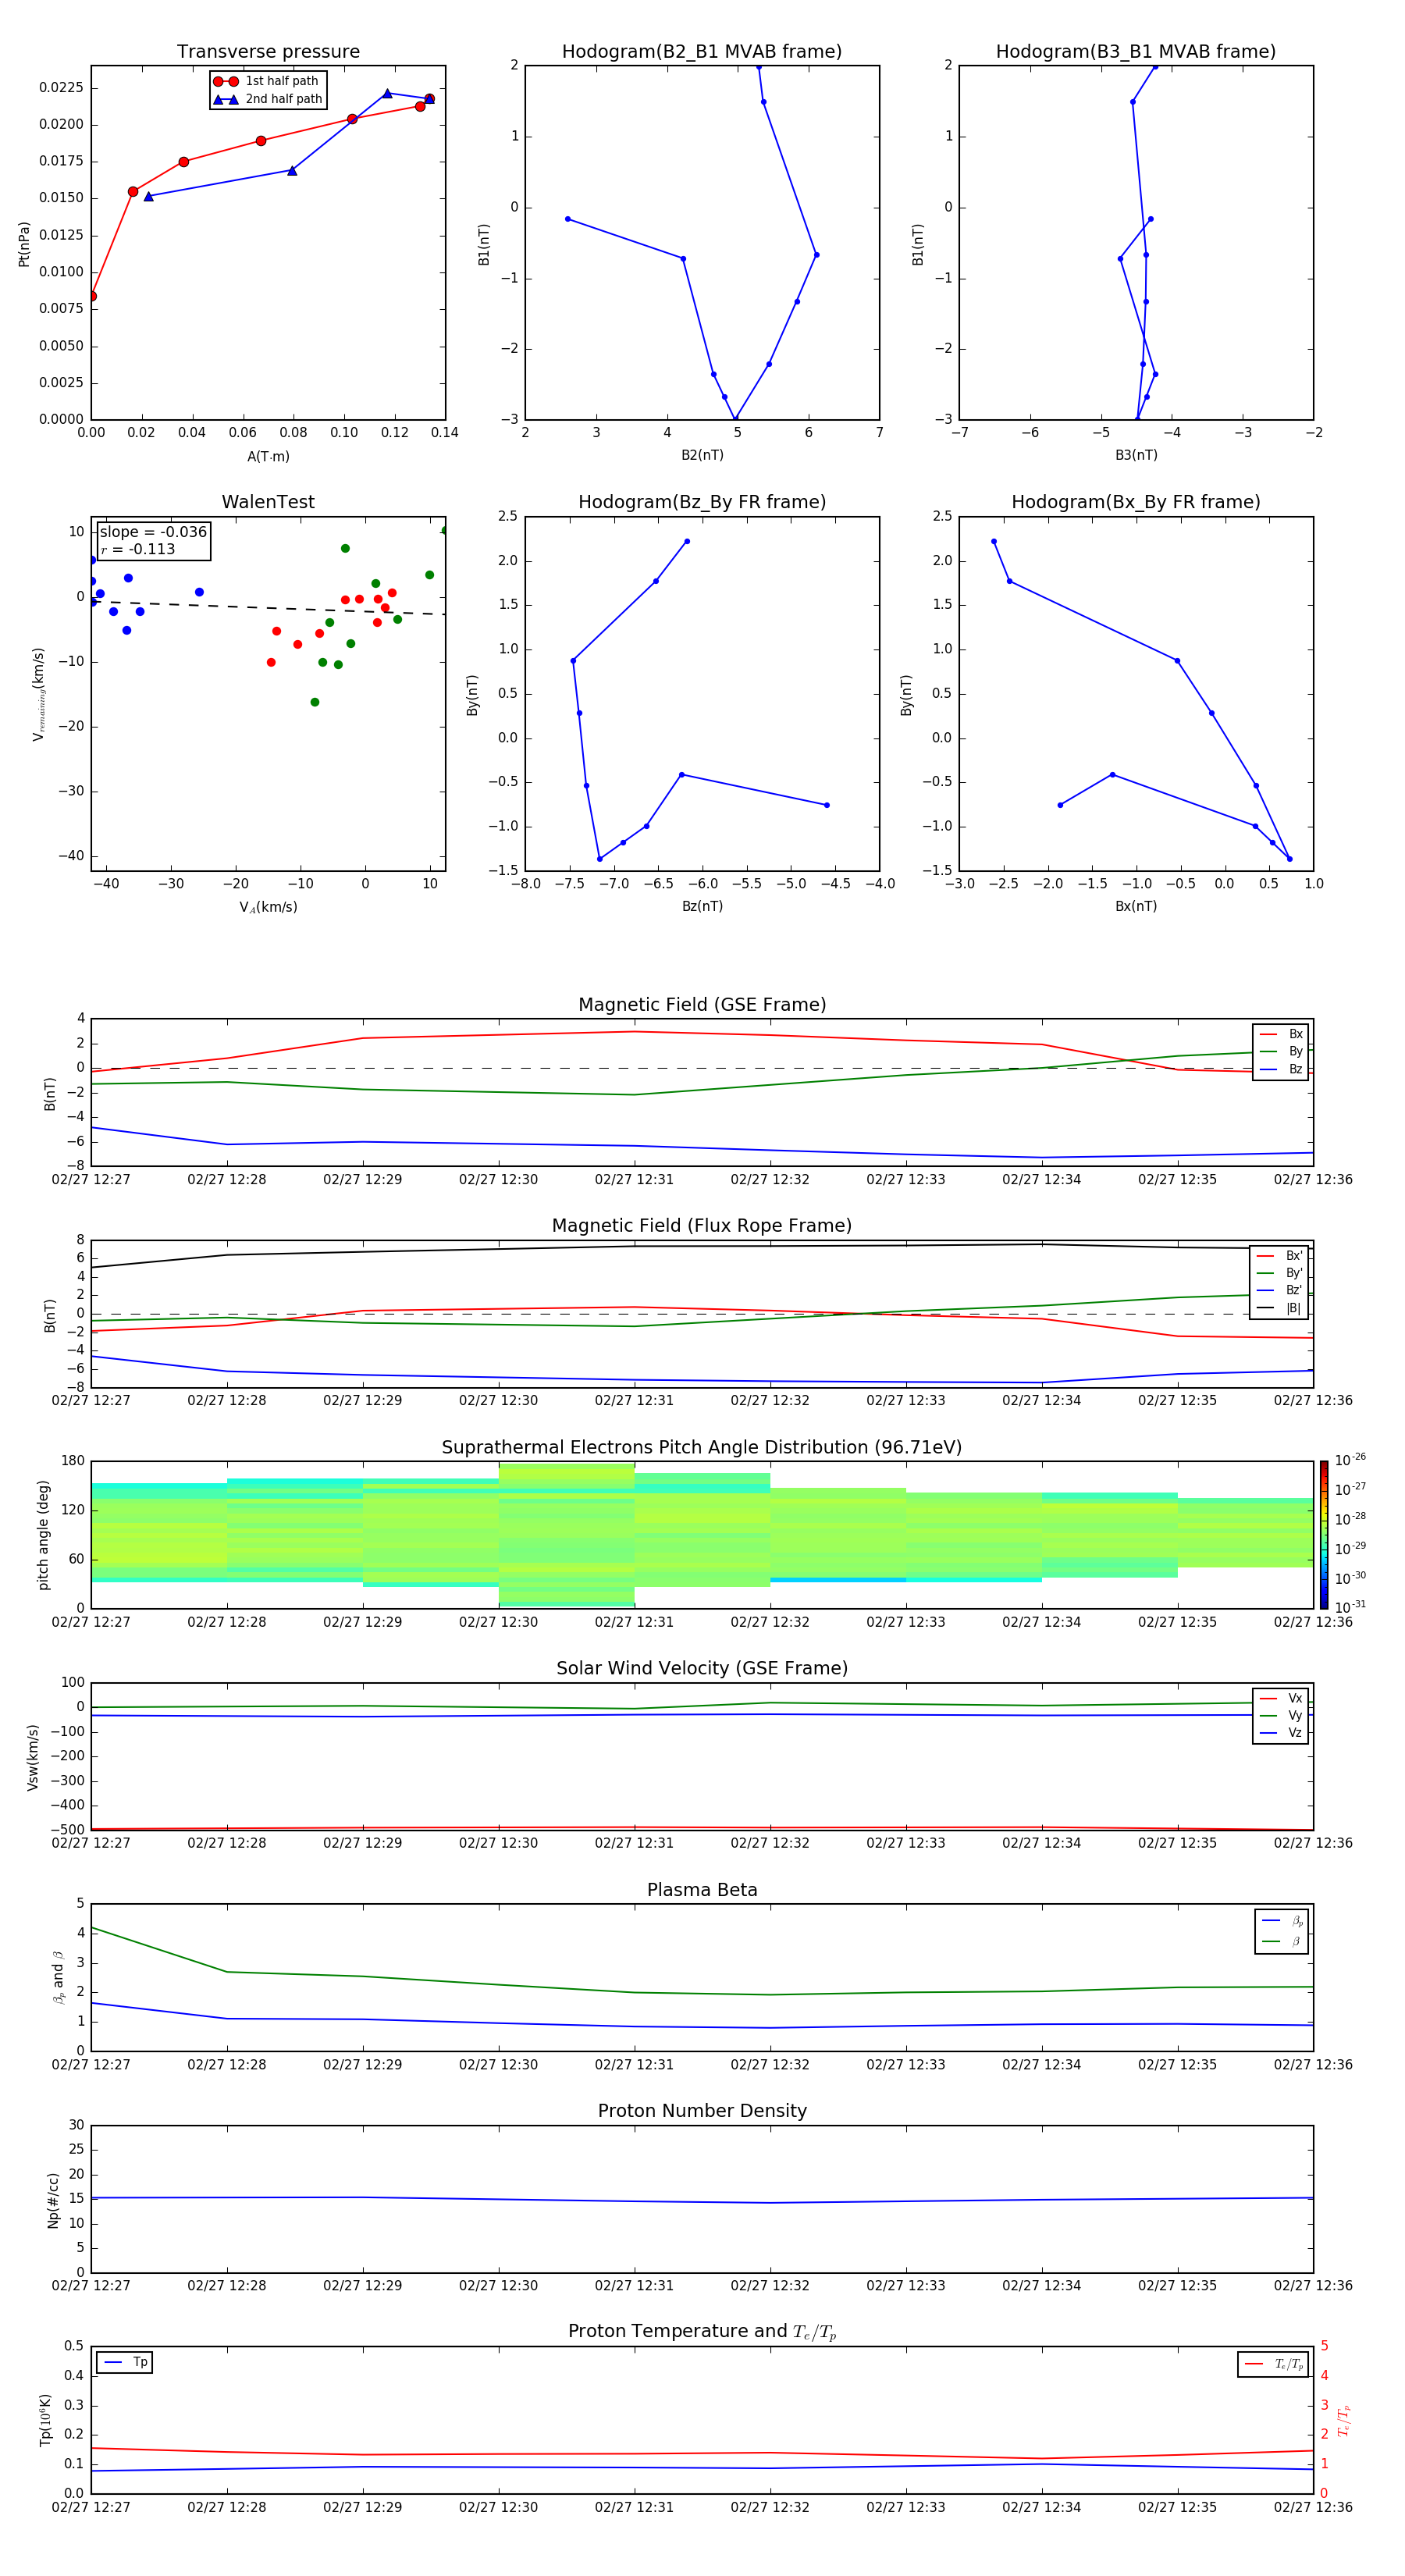
Task: Click the isolated red point at Transverse pressure origin
Action: coord(92,296)
